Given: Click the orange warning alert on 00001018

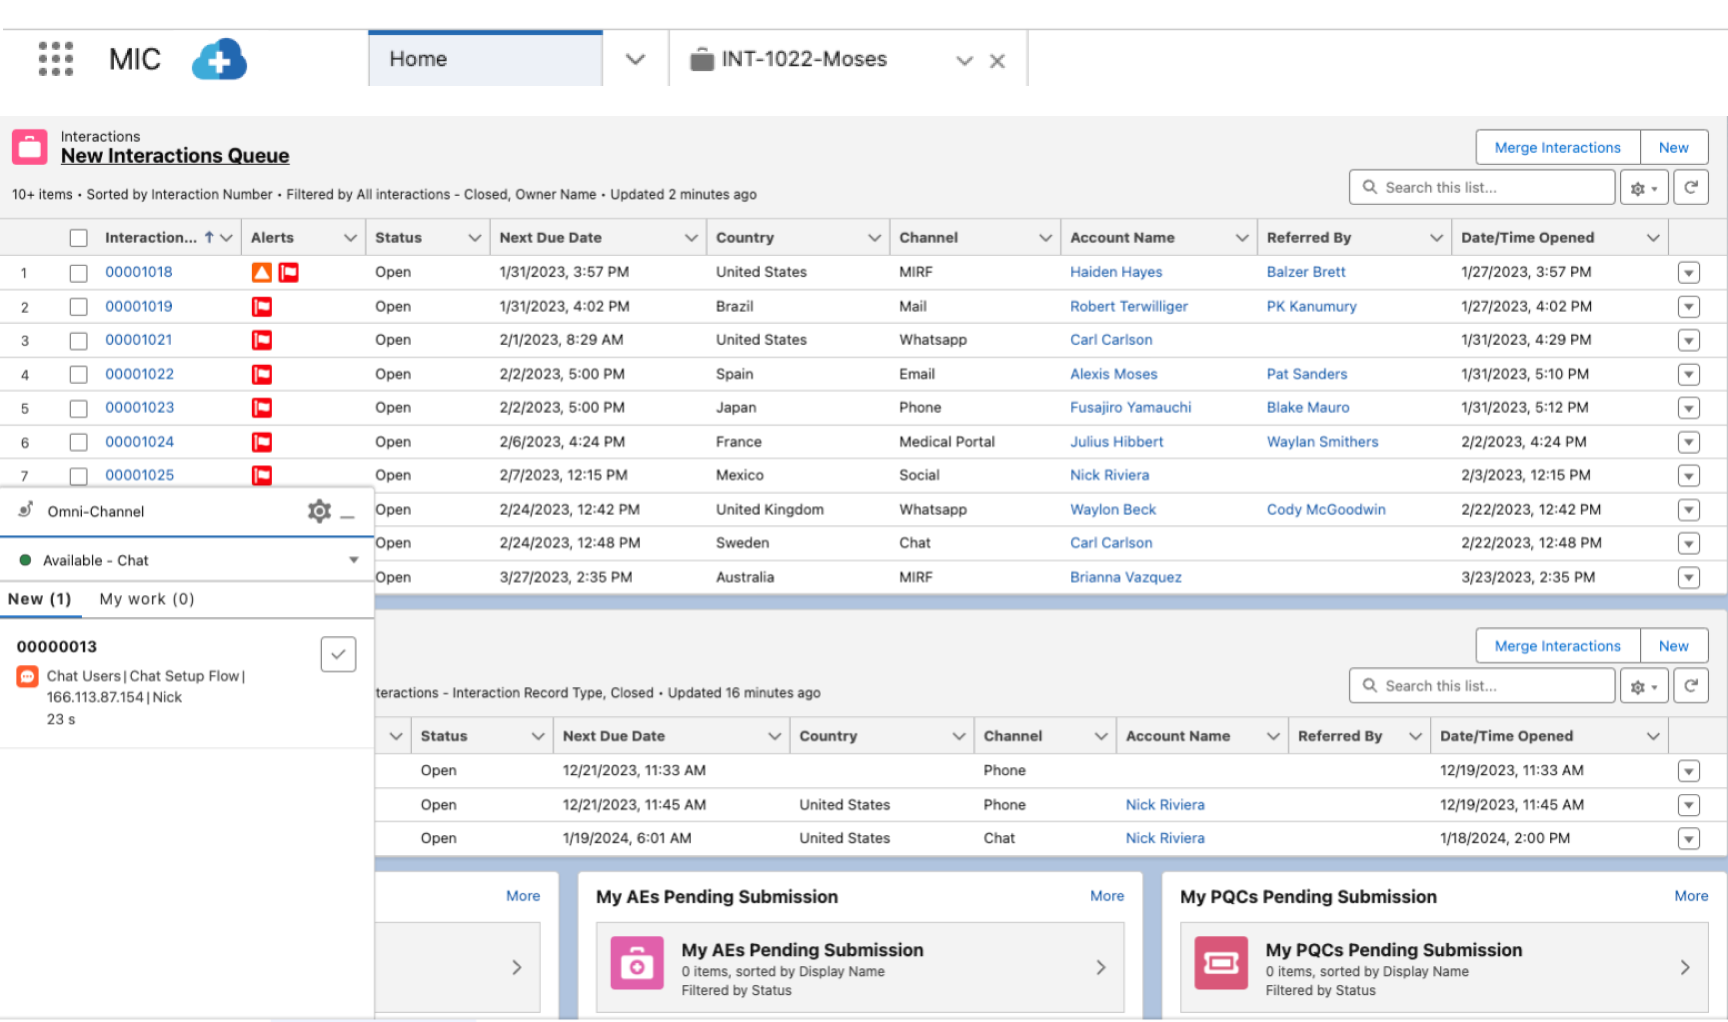Looking at the screenshot, I should (x=262, y=272).
